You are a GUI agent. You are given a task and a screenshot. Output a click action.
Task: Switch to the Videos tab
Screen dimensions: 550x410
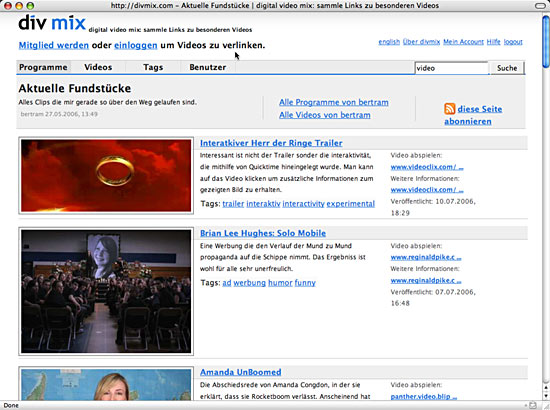(98, 67)
